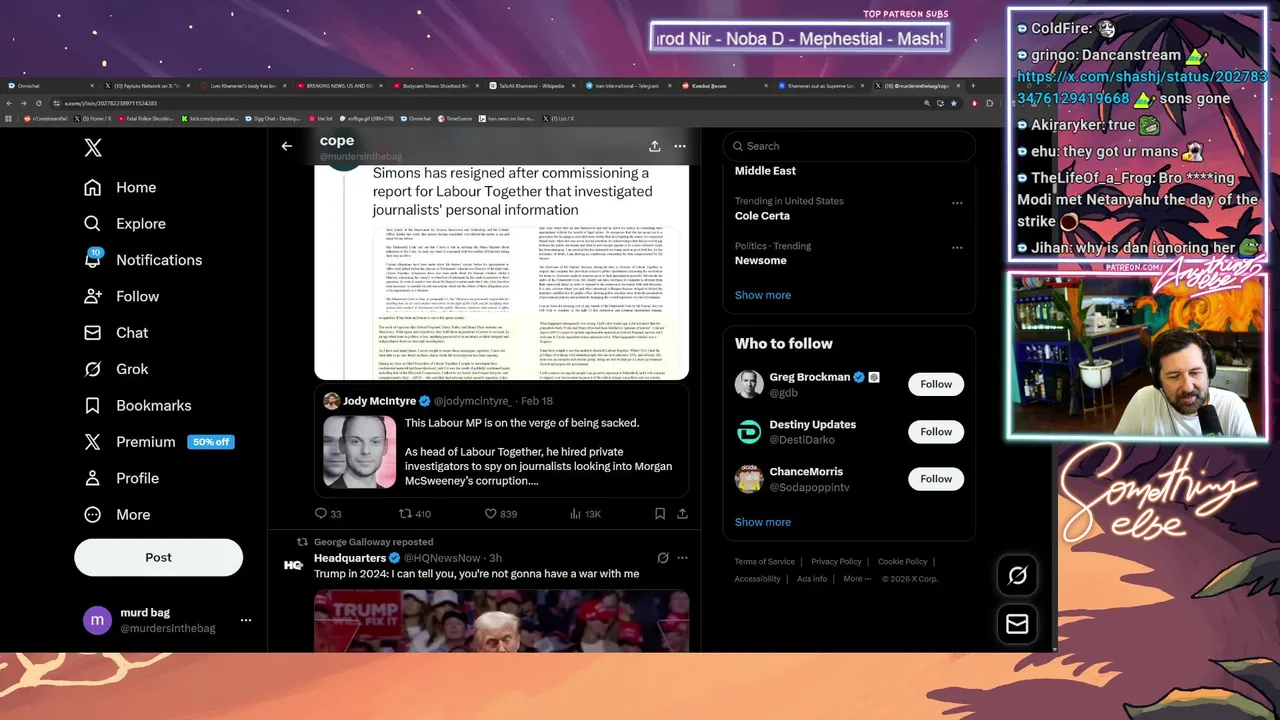Open the Cookie Policy link
1280x720 pixels.
pyautogui.click(x=903, y=562)
